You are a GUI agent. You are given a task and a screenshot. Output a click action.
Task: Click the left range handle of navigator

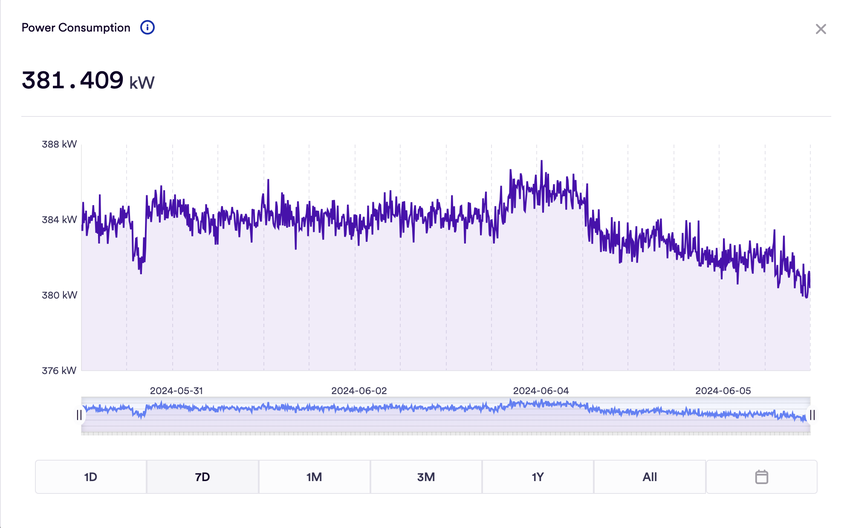(x=79, y=415)
